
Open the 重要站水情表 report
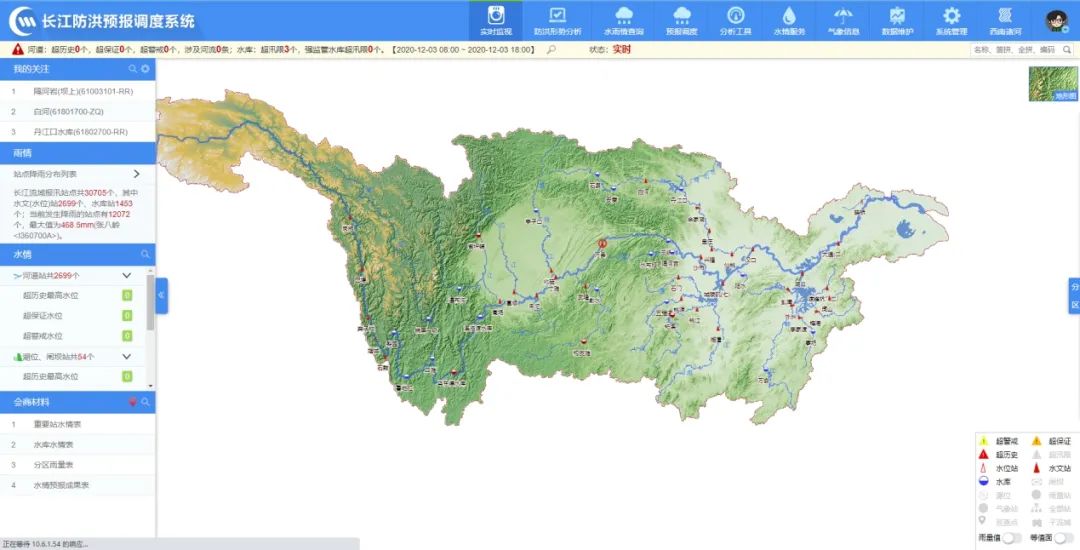pyautogui.click(x=60, y=424)
